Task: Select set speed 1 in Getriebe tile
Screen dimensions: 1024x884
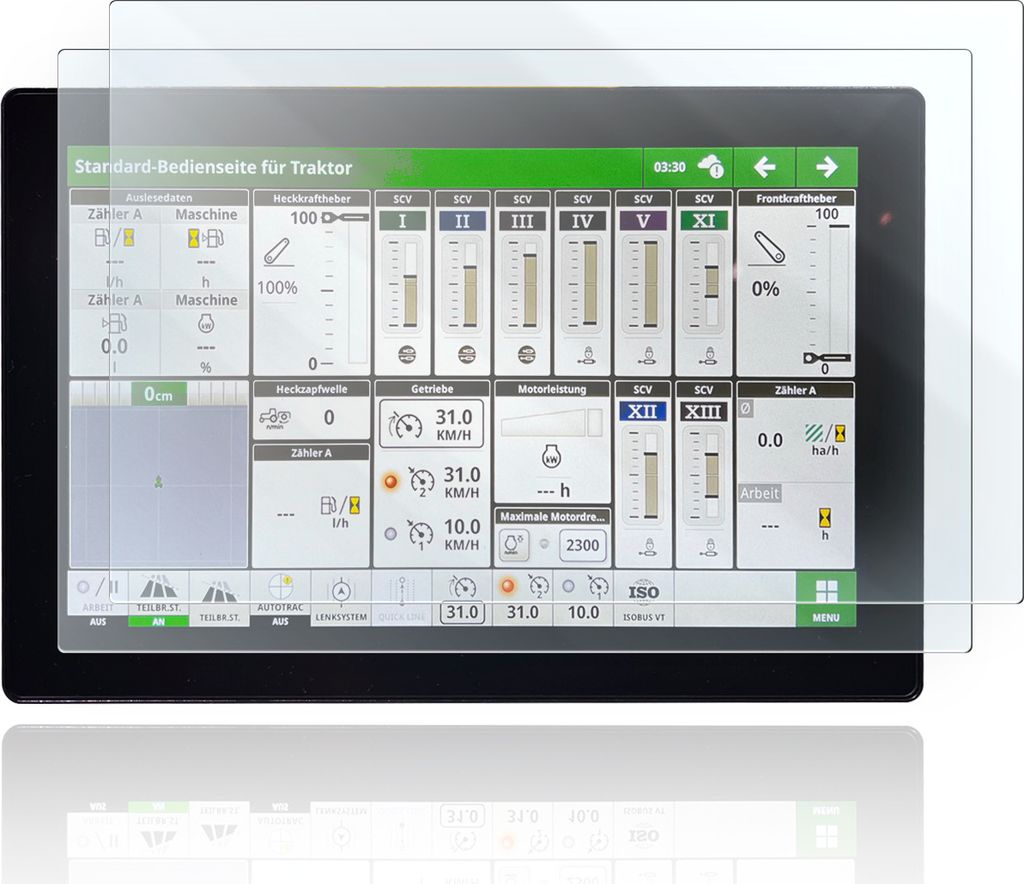Action: click(x=432, y=534)
